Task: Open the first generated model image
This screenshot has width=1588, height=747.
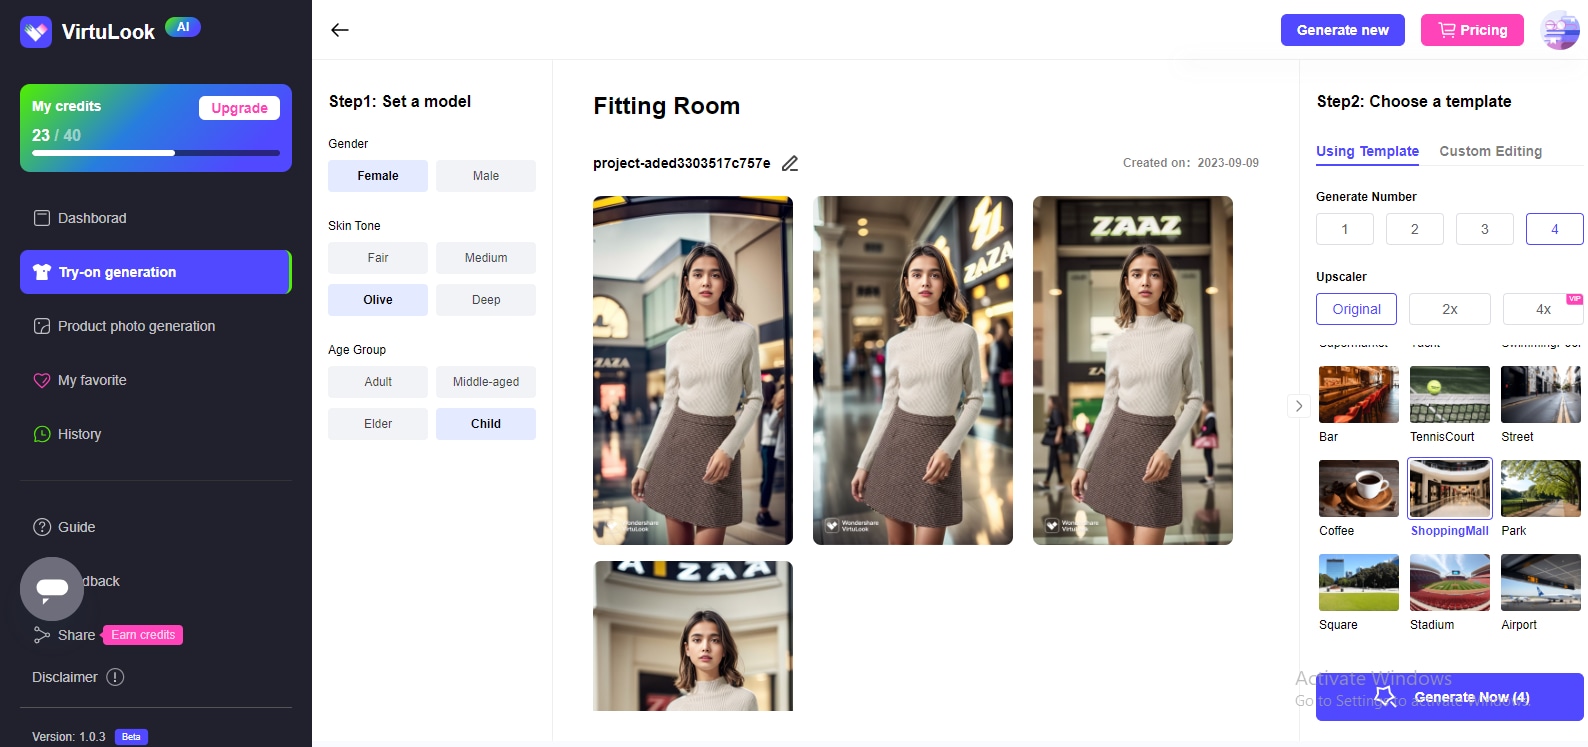Action: pyautogui.click(x=693, y=370)
